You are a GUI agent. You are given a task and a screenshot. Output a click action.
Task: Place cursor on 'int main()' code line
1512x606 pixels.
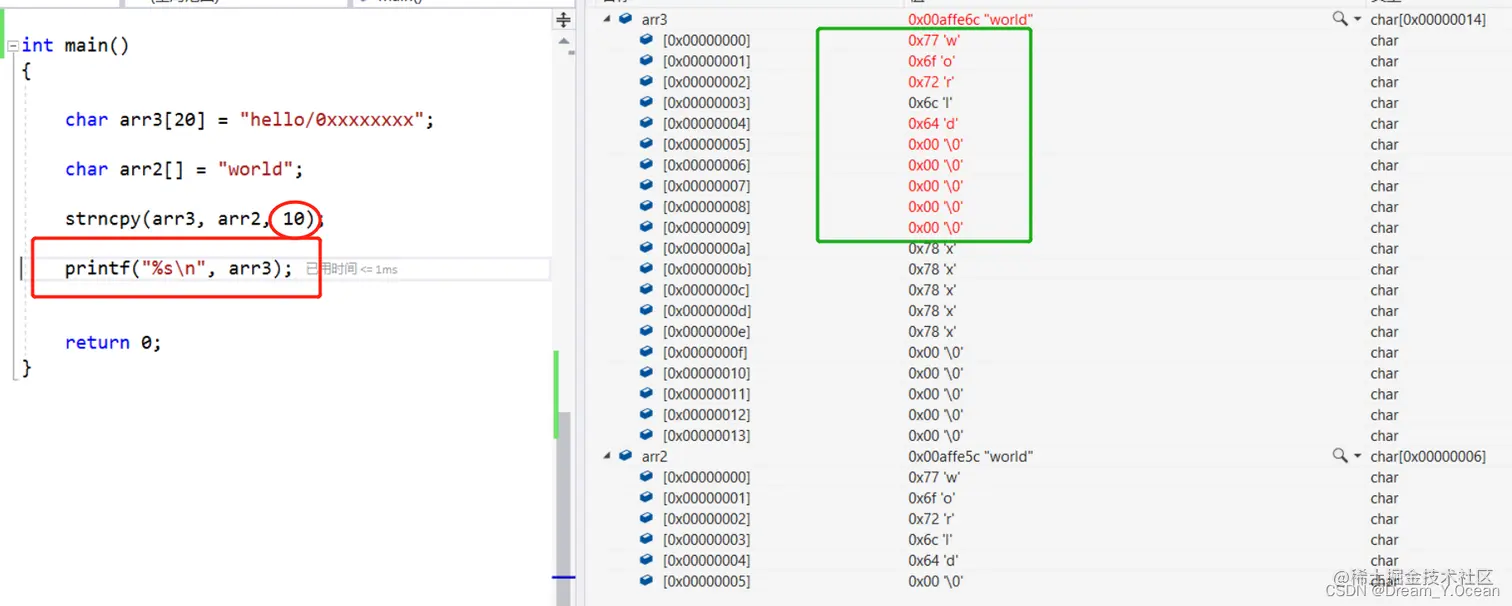tap(76, 45)
